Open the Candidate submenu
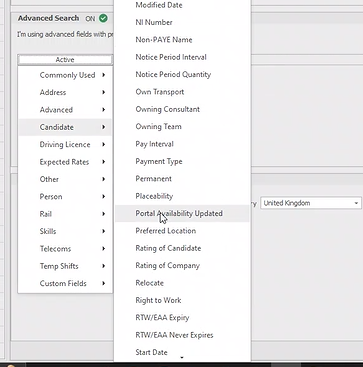363x367 pixels. (x=66, y=127)
